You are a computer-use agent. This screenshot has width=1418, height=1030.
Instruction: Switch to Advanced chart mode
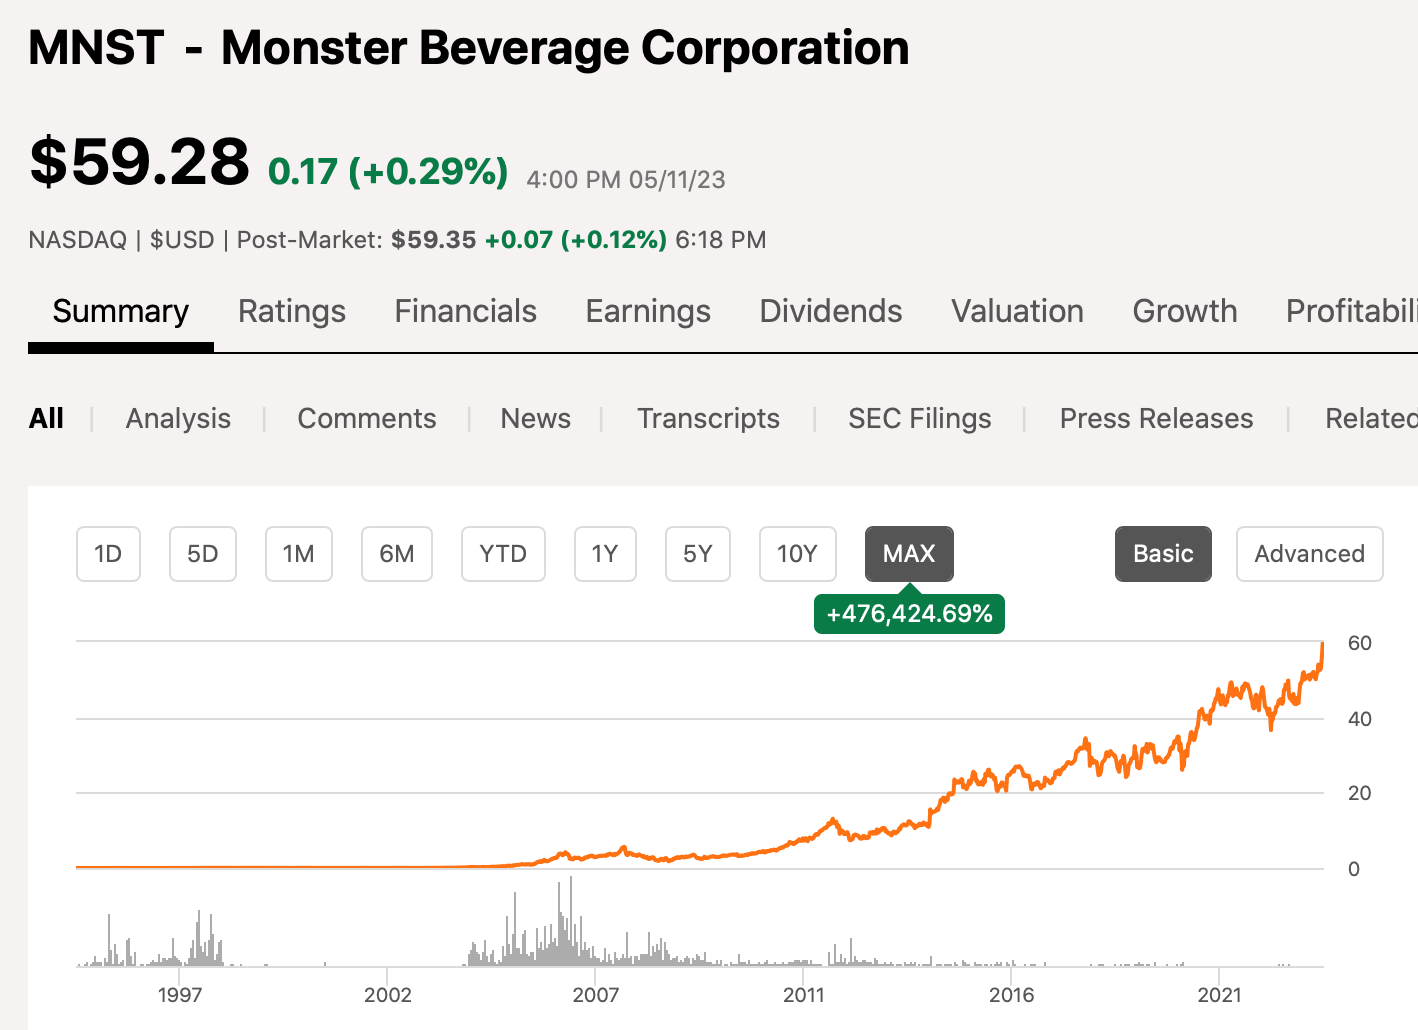point(1309,554)
